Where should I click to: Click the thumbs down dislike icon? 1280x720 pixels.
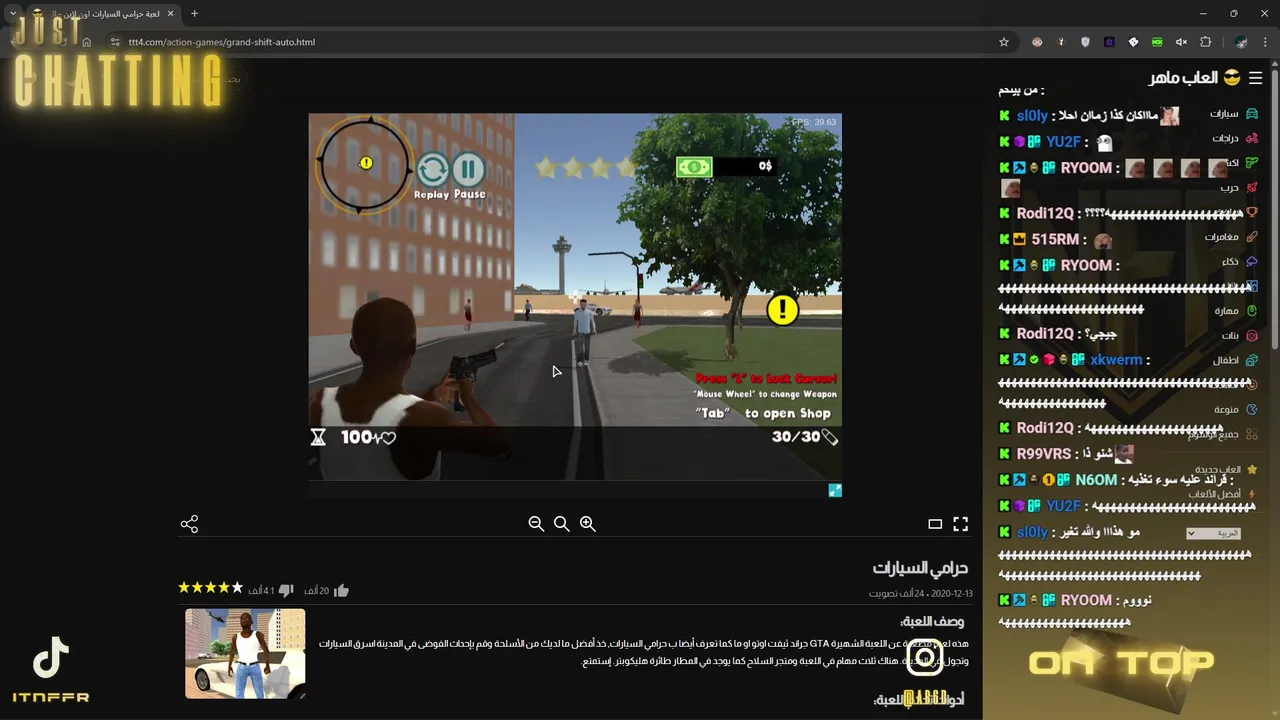pyautogui.click(x=285, y=590)
